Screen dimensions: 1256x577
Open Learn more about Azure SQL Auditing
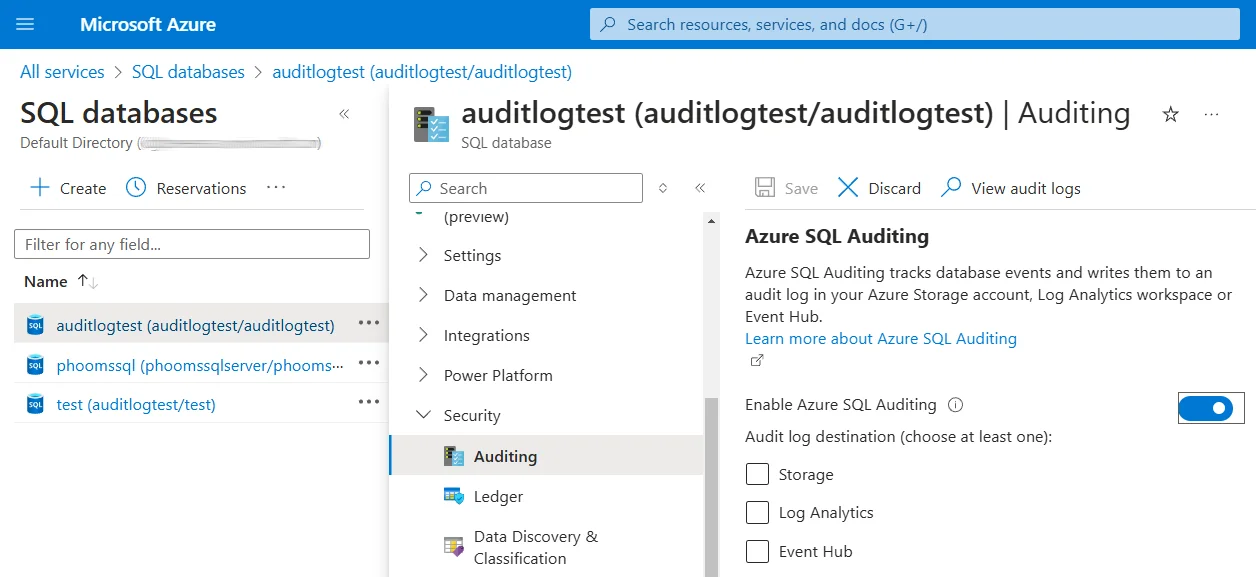[880, 338]
